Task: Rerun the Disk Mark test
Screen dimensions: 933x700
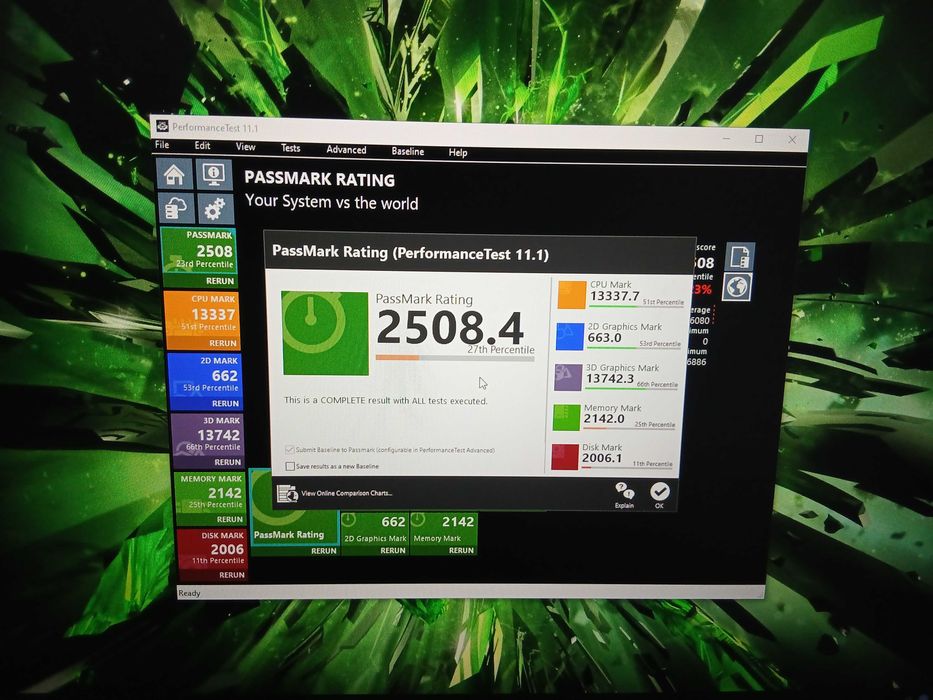Action: (x=231, y=575)
